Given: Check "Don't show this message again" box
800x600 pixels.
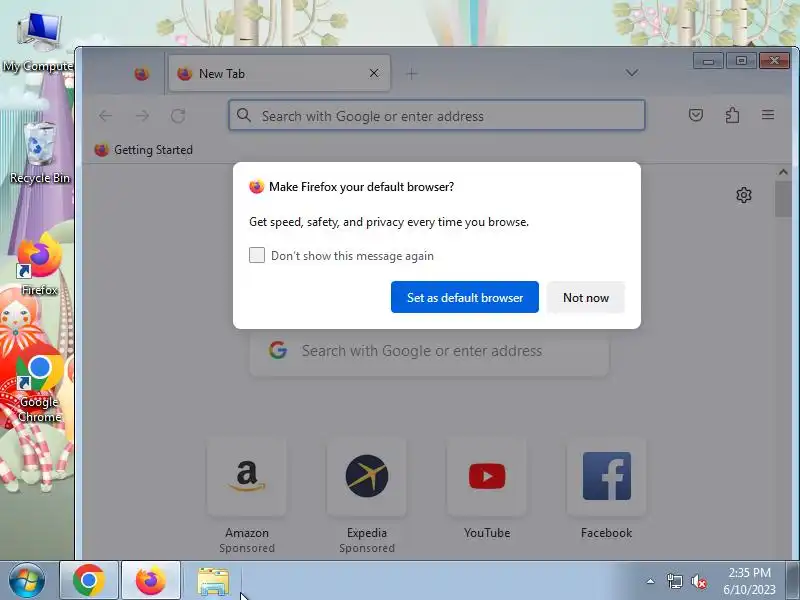Looking at the screenshot, I should point(257,255).
